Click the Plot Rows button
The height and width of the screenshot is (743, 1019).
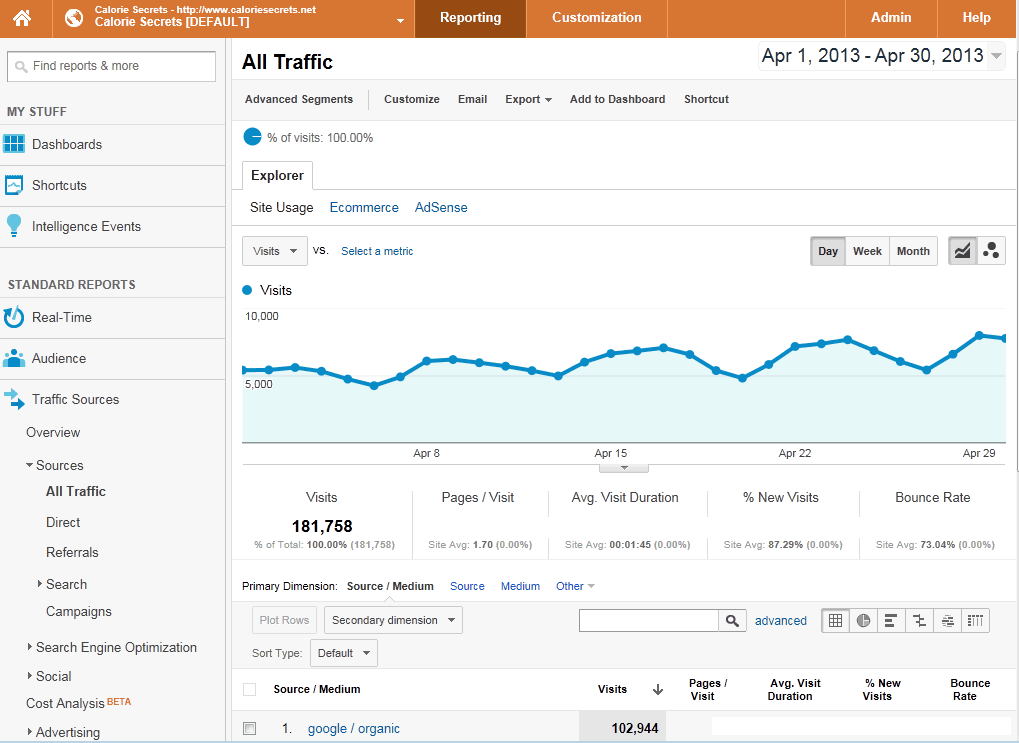point(285,620)
